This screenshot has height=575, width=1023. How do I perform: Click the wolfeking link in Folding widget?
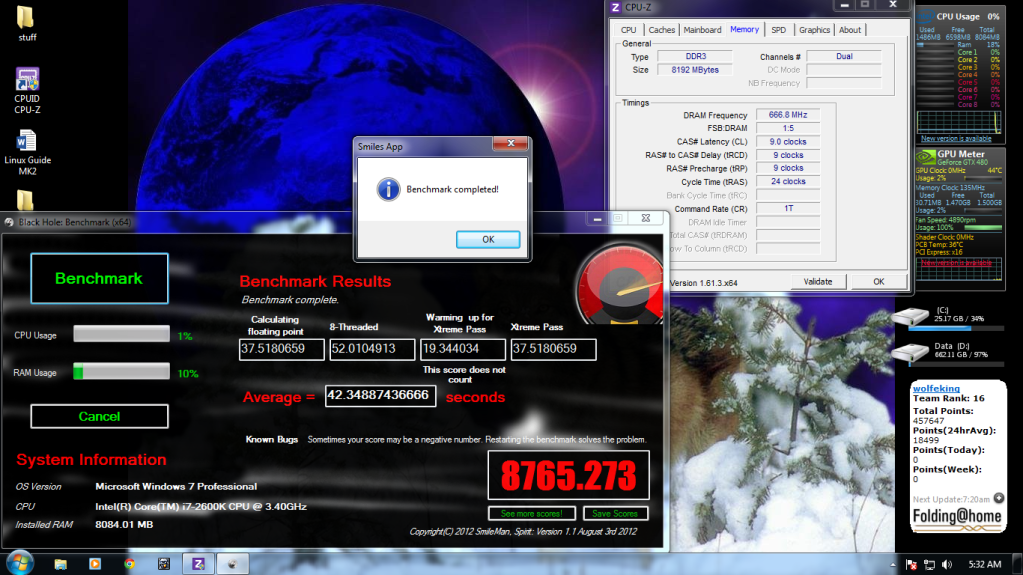point(936,388)
